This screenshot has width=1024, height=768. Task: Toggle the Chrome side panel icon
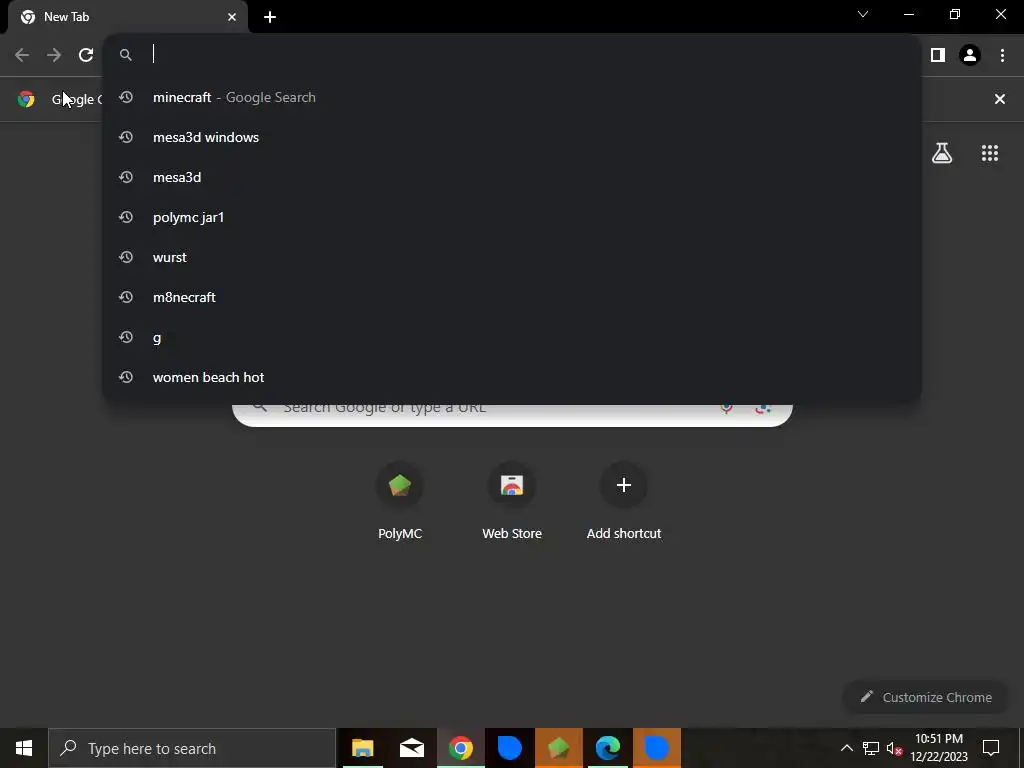(x=938, y=55)
